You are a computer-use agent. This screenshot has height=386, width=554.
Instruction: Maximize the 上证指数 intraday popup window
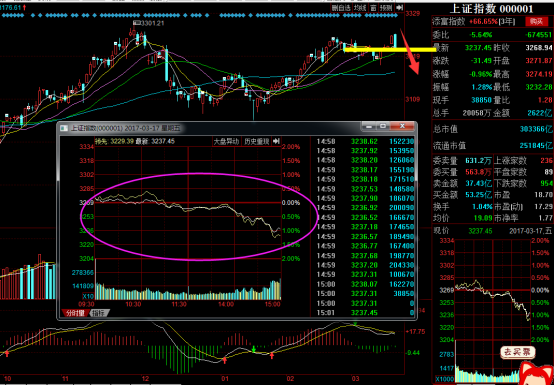click(383, 126)
